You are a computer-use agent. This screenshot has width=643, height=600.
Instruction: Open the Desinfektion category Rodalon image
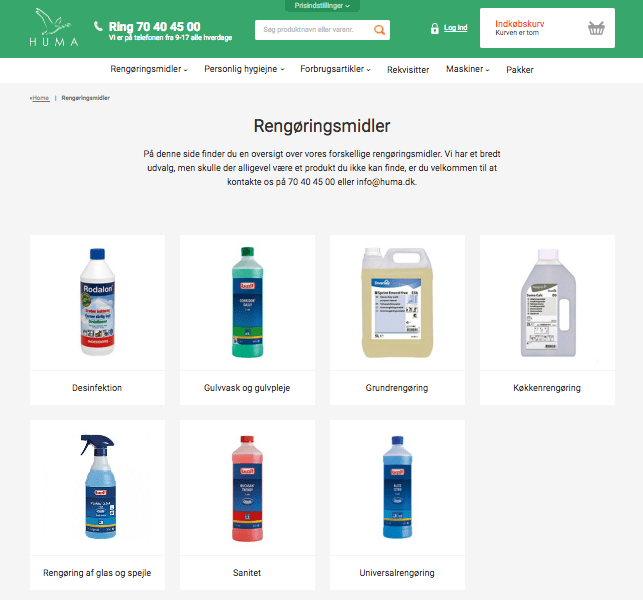click(x=98, y=302)
